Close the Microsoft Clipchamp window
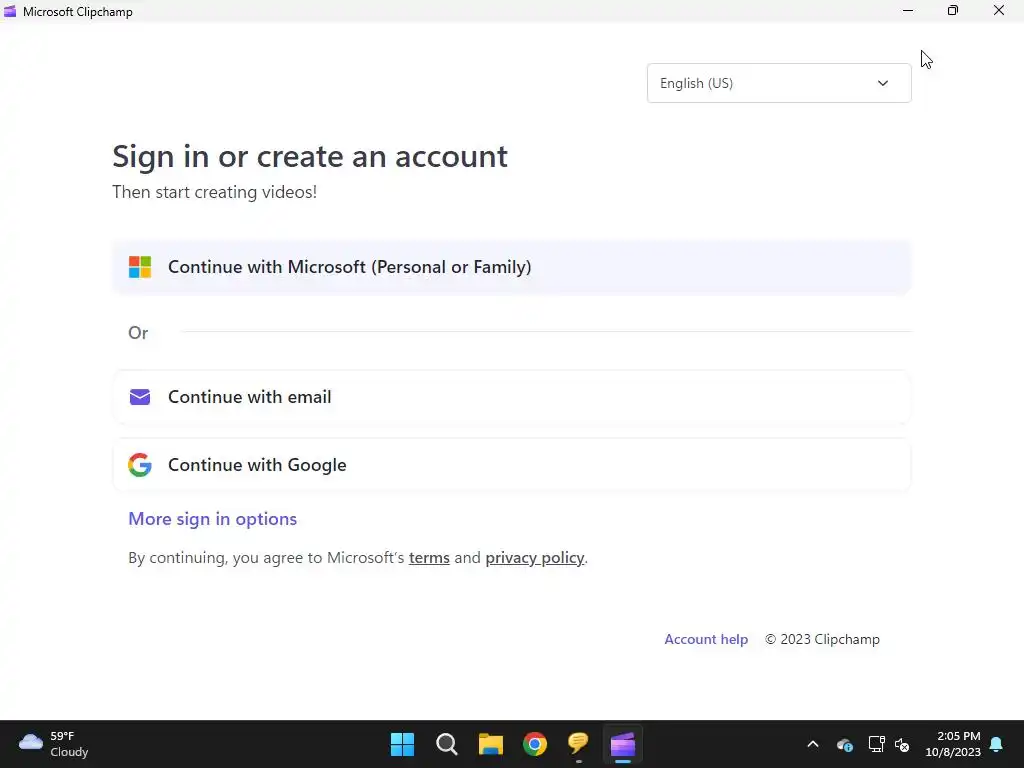This screenshot has width=1024, height=768. tap(999, 10)
